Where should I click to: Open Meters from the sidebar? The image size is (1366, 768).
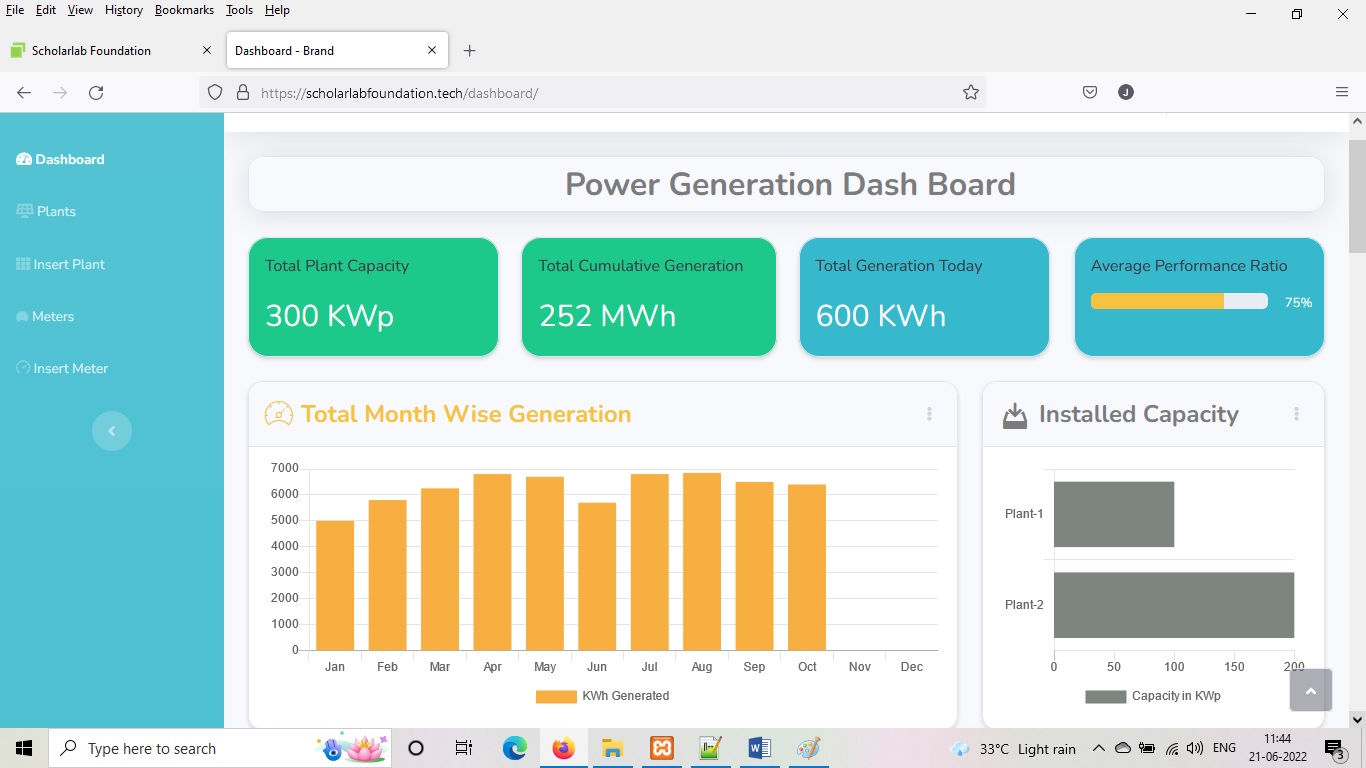52,317
